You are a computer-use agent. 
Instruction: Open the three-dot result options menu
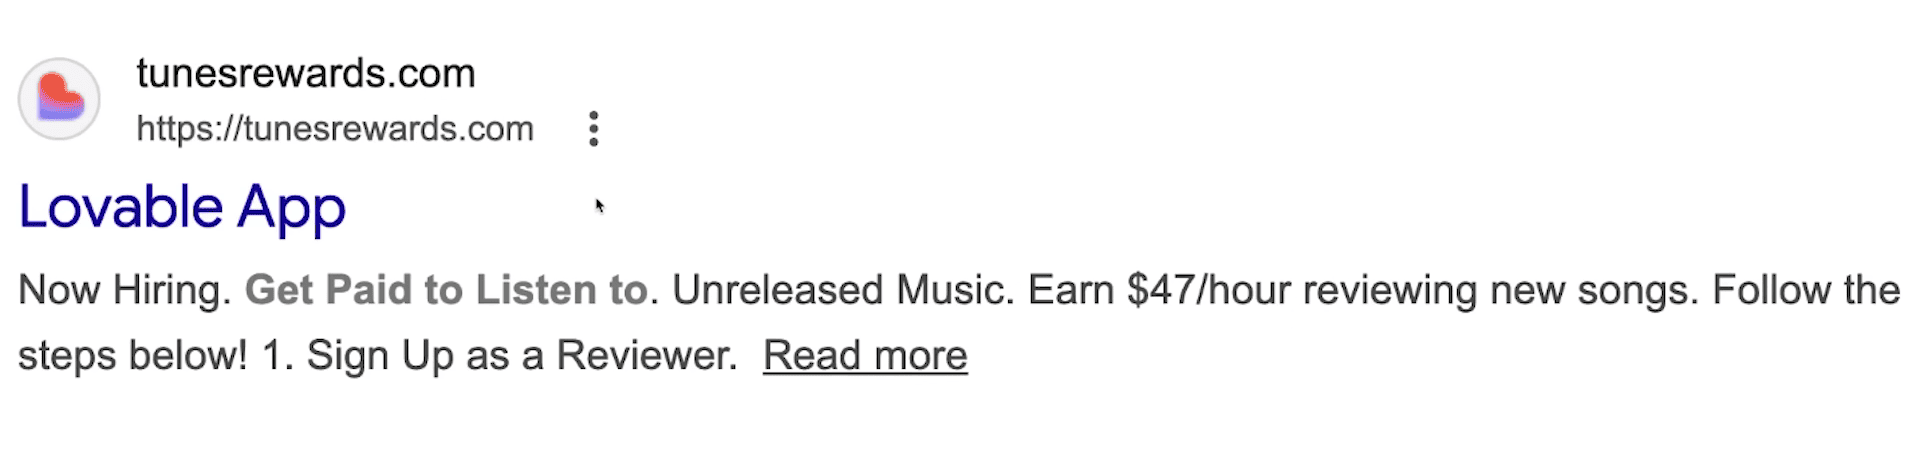[x=594, y=129]
